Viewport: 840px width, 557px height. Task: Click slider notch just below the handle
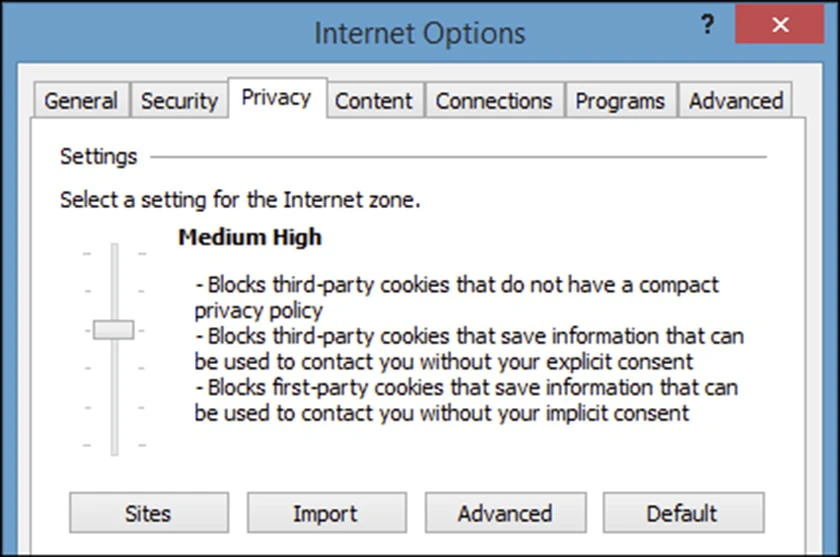[x=114, y=368]
